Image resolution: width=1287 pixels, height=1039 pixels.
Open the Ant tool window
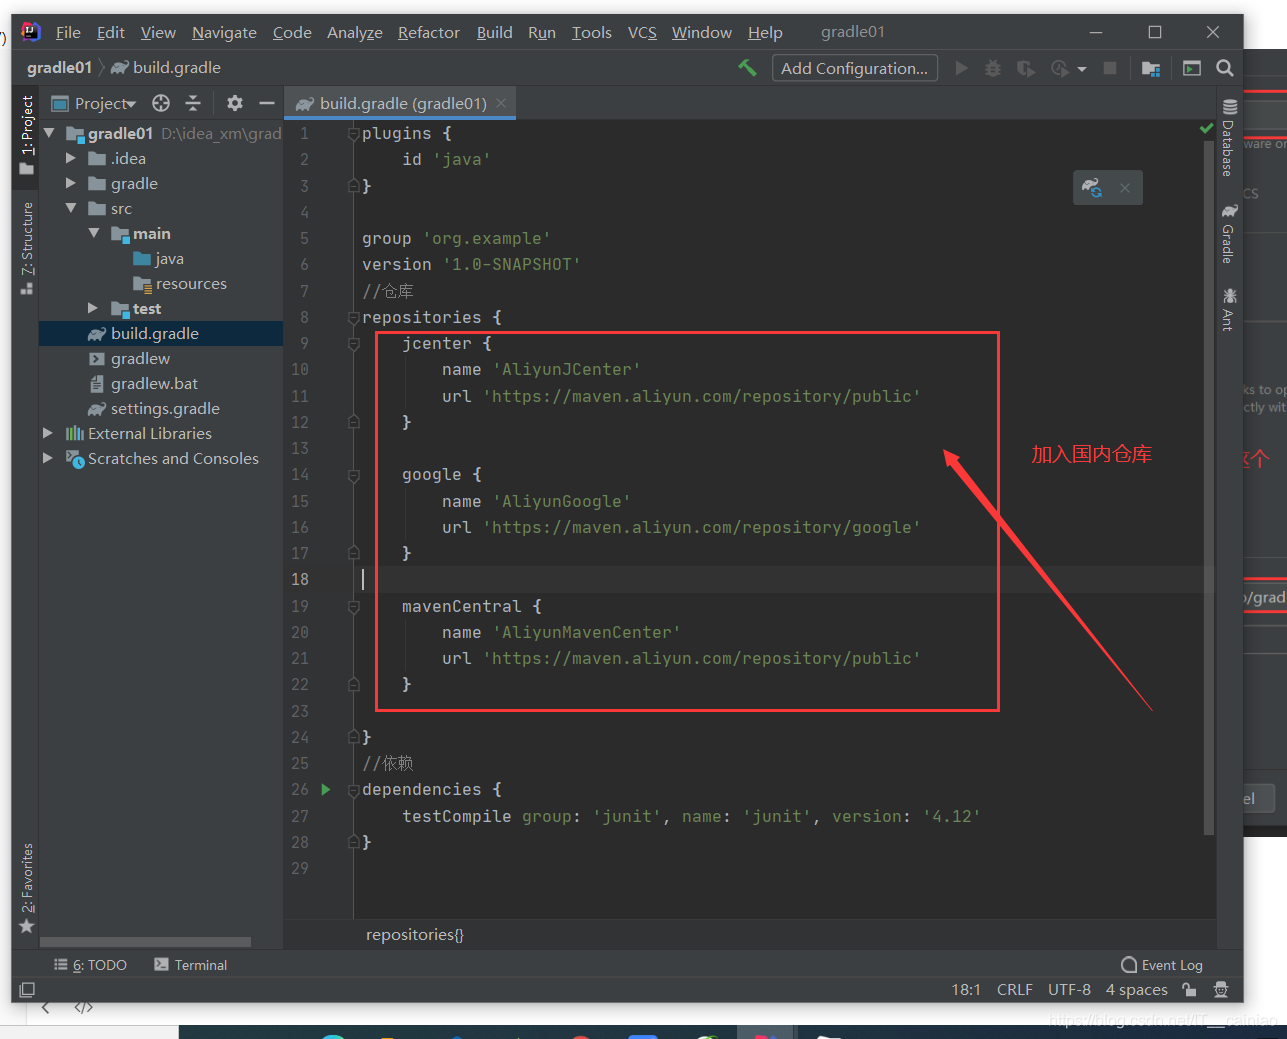click(x=1229, y=309)
